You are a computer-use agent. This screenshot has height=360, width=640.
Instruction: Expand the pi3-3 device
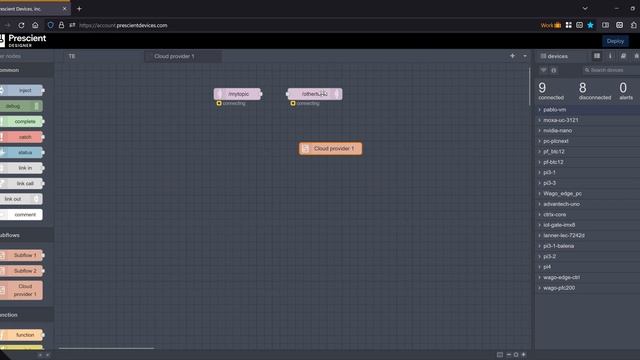(x=540, y=183)
